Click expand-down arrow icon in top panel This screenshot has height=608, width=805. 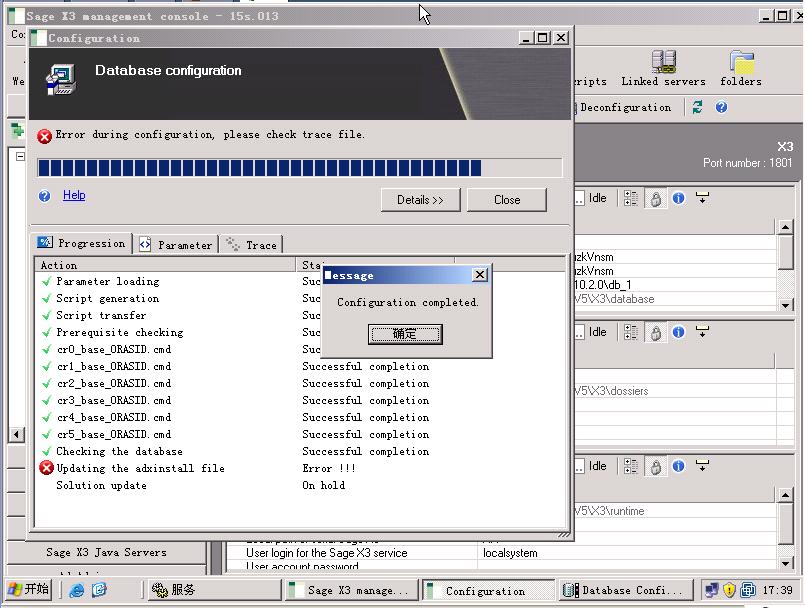click(702, 198)
